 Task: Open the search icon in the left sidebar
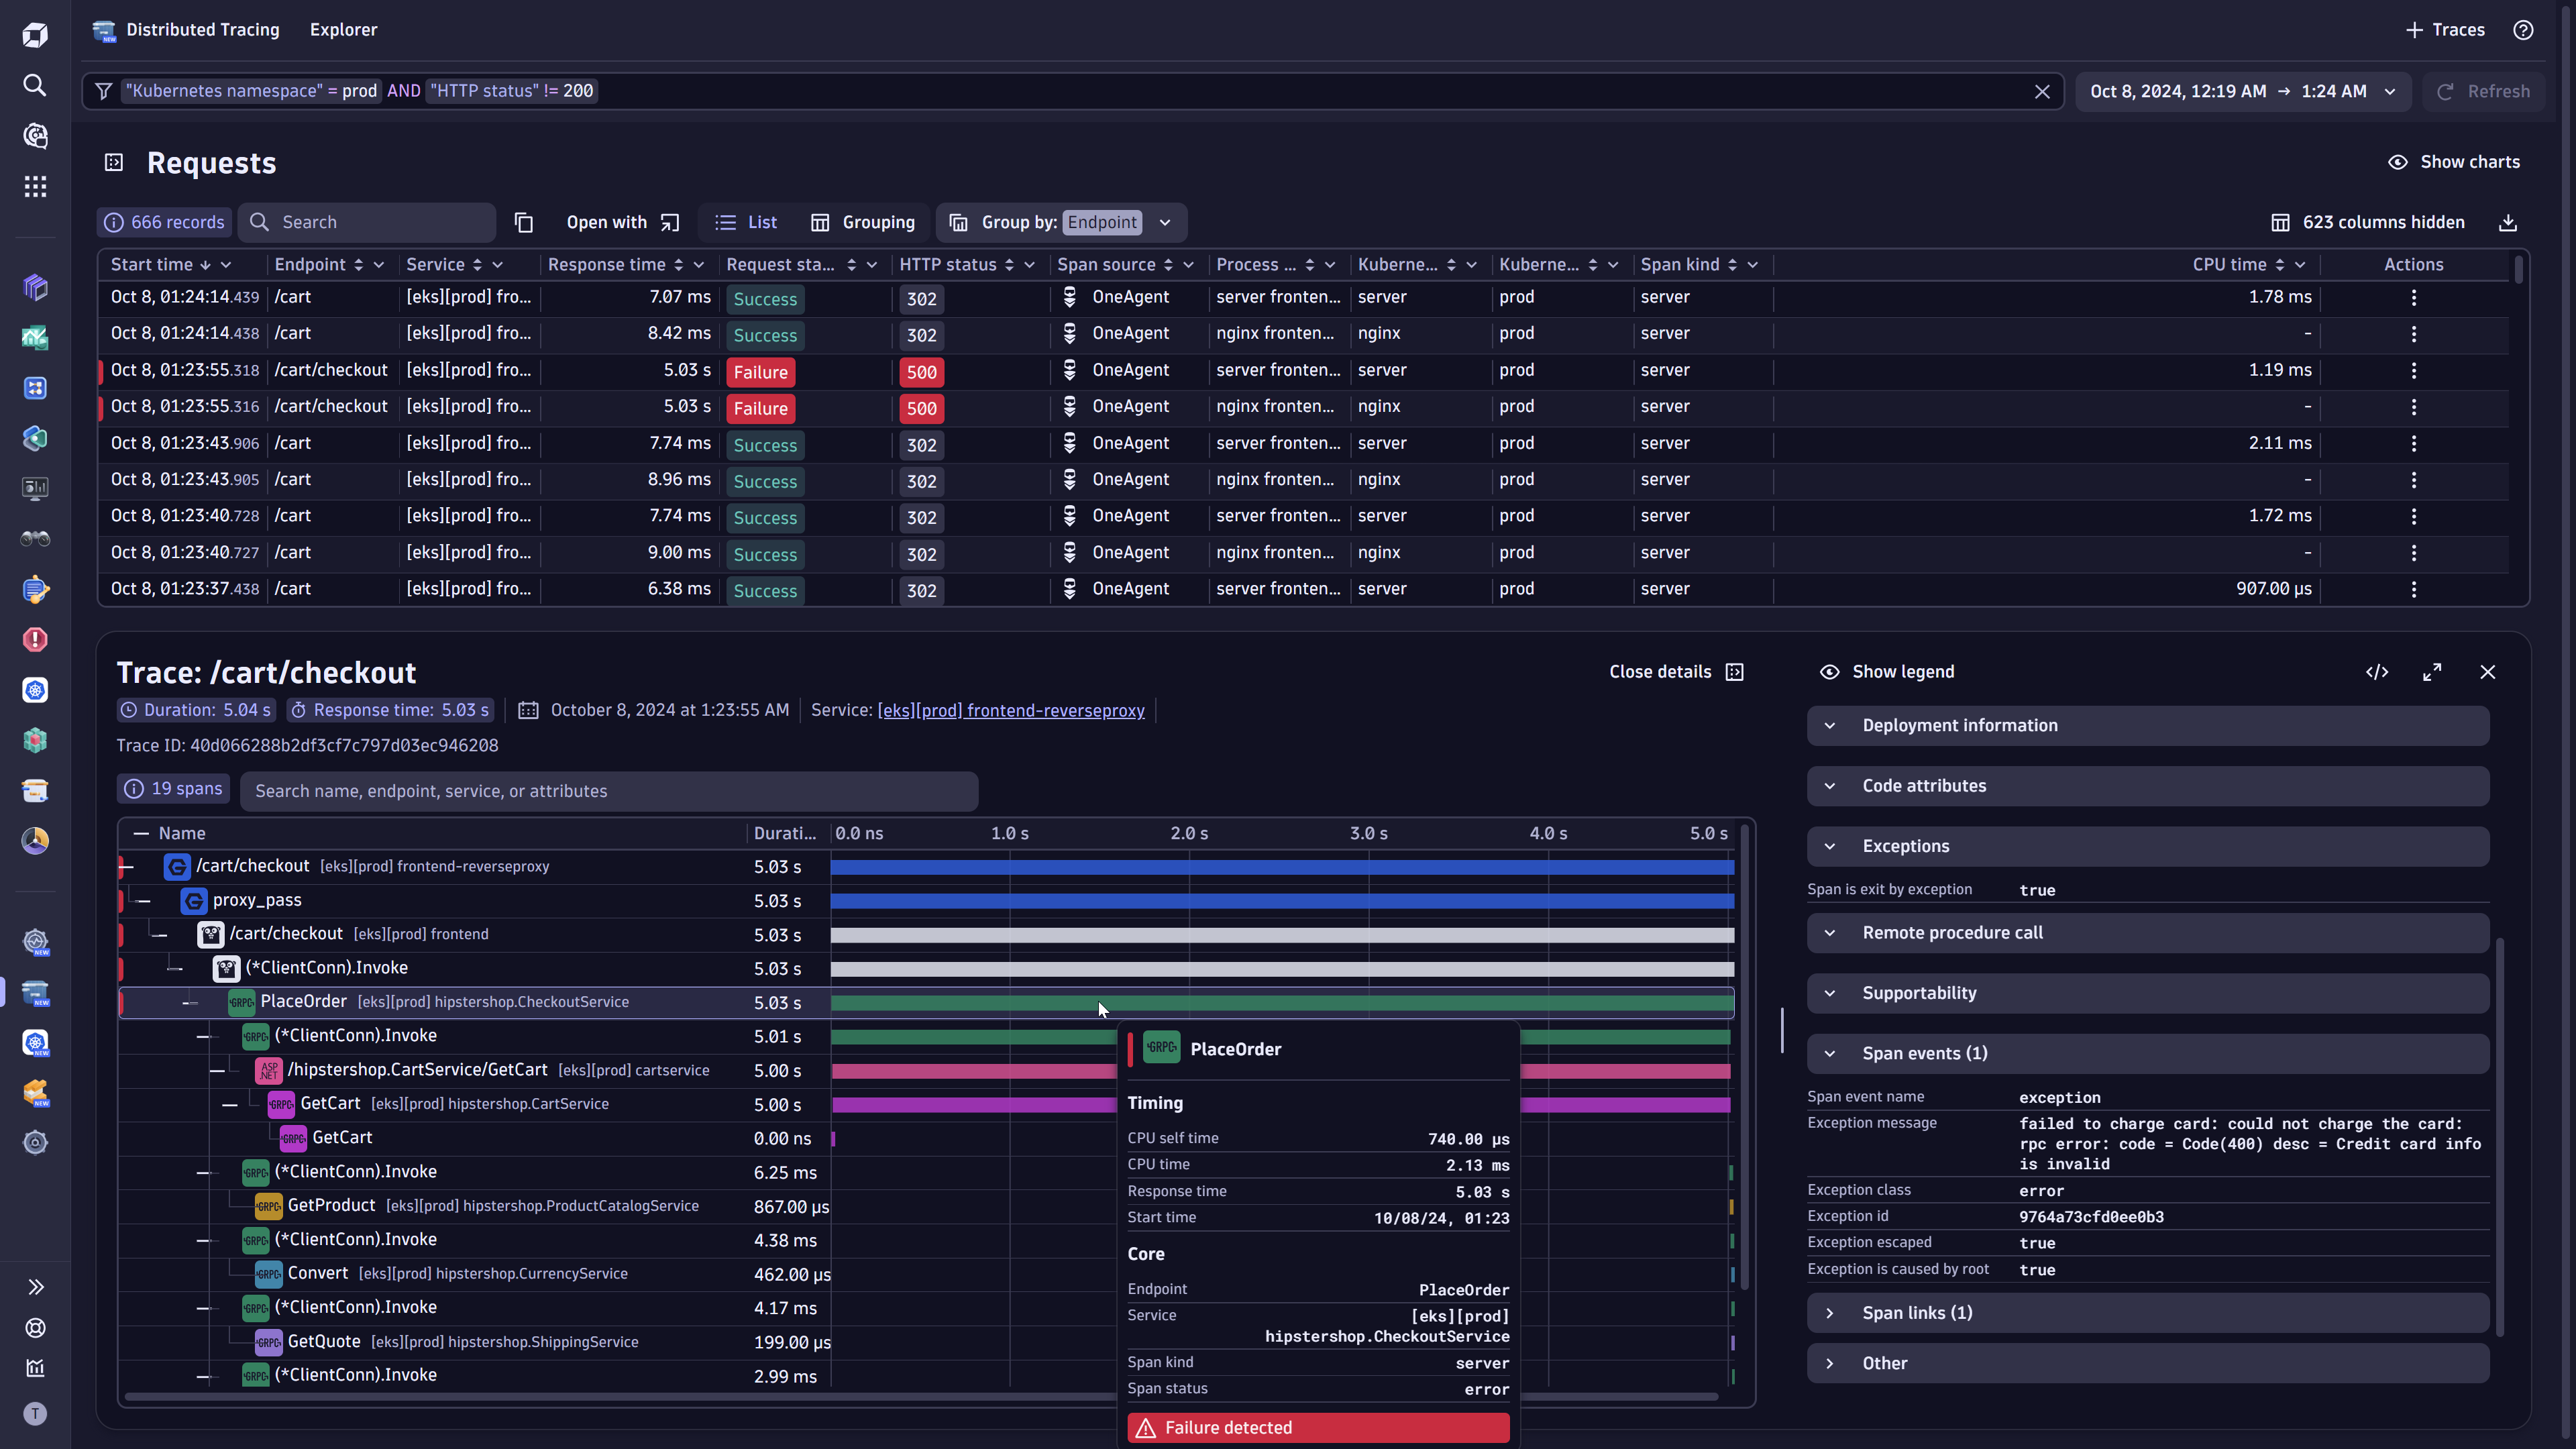35,86
